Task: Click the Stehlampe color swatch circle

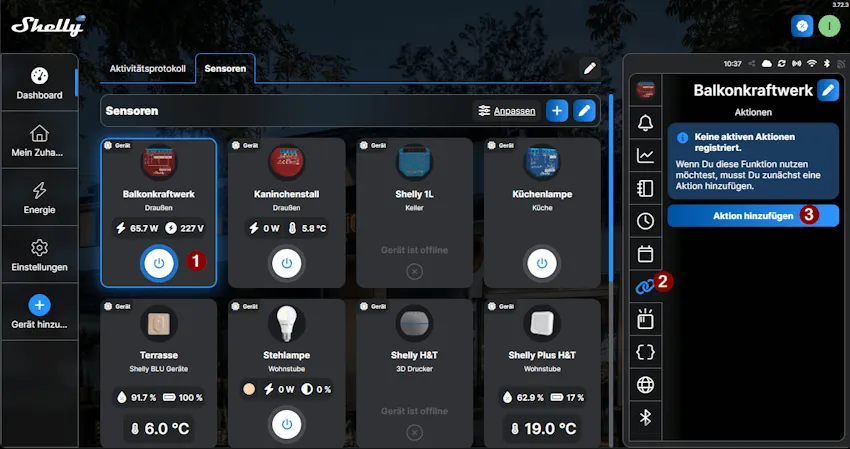Action: click(251, 389)
